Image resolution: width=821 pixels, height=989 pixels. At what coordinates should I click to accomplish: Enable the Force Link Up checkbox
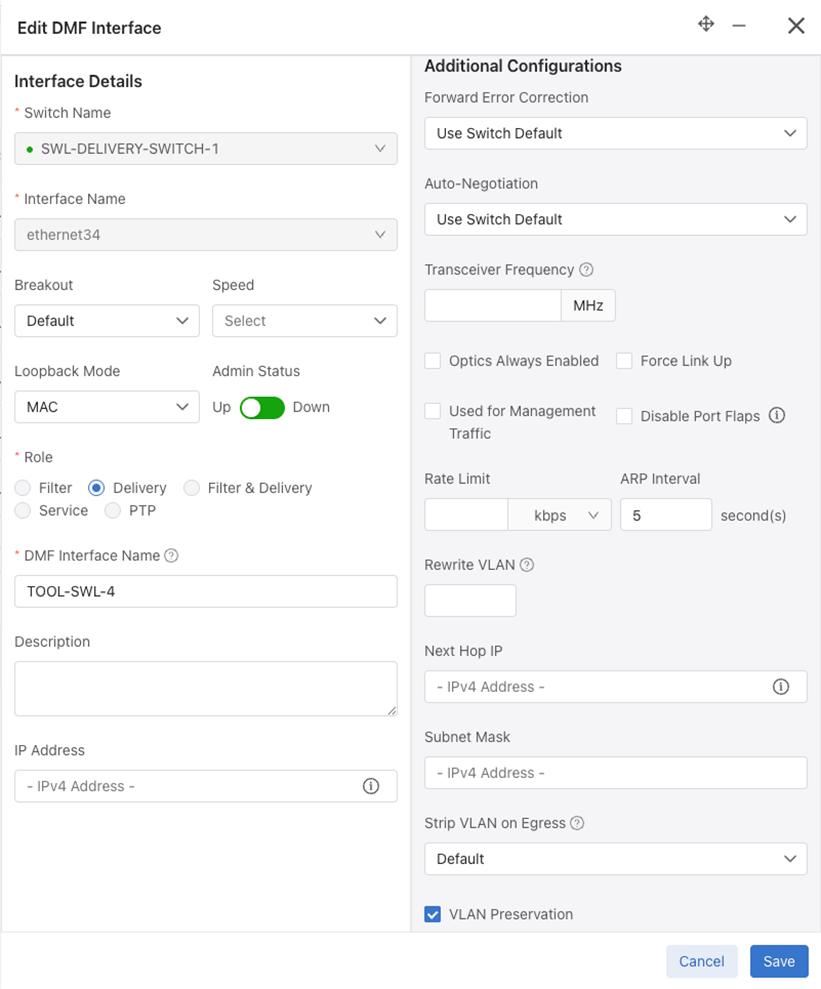pos(624,361)
